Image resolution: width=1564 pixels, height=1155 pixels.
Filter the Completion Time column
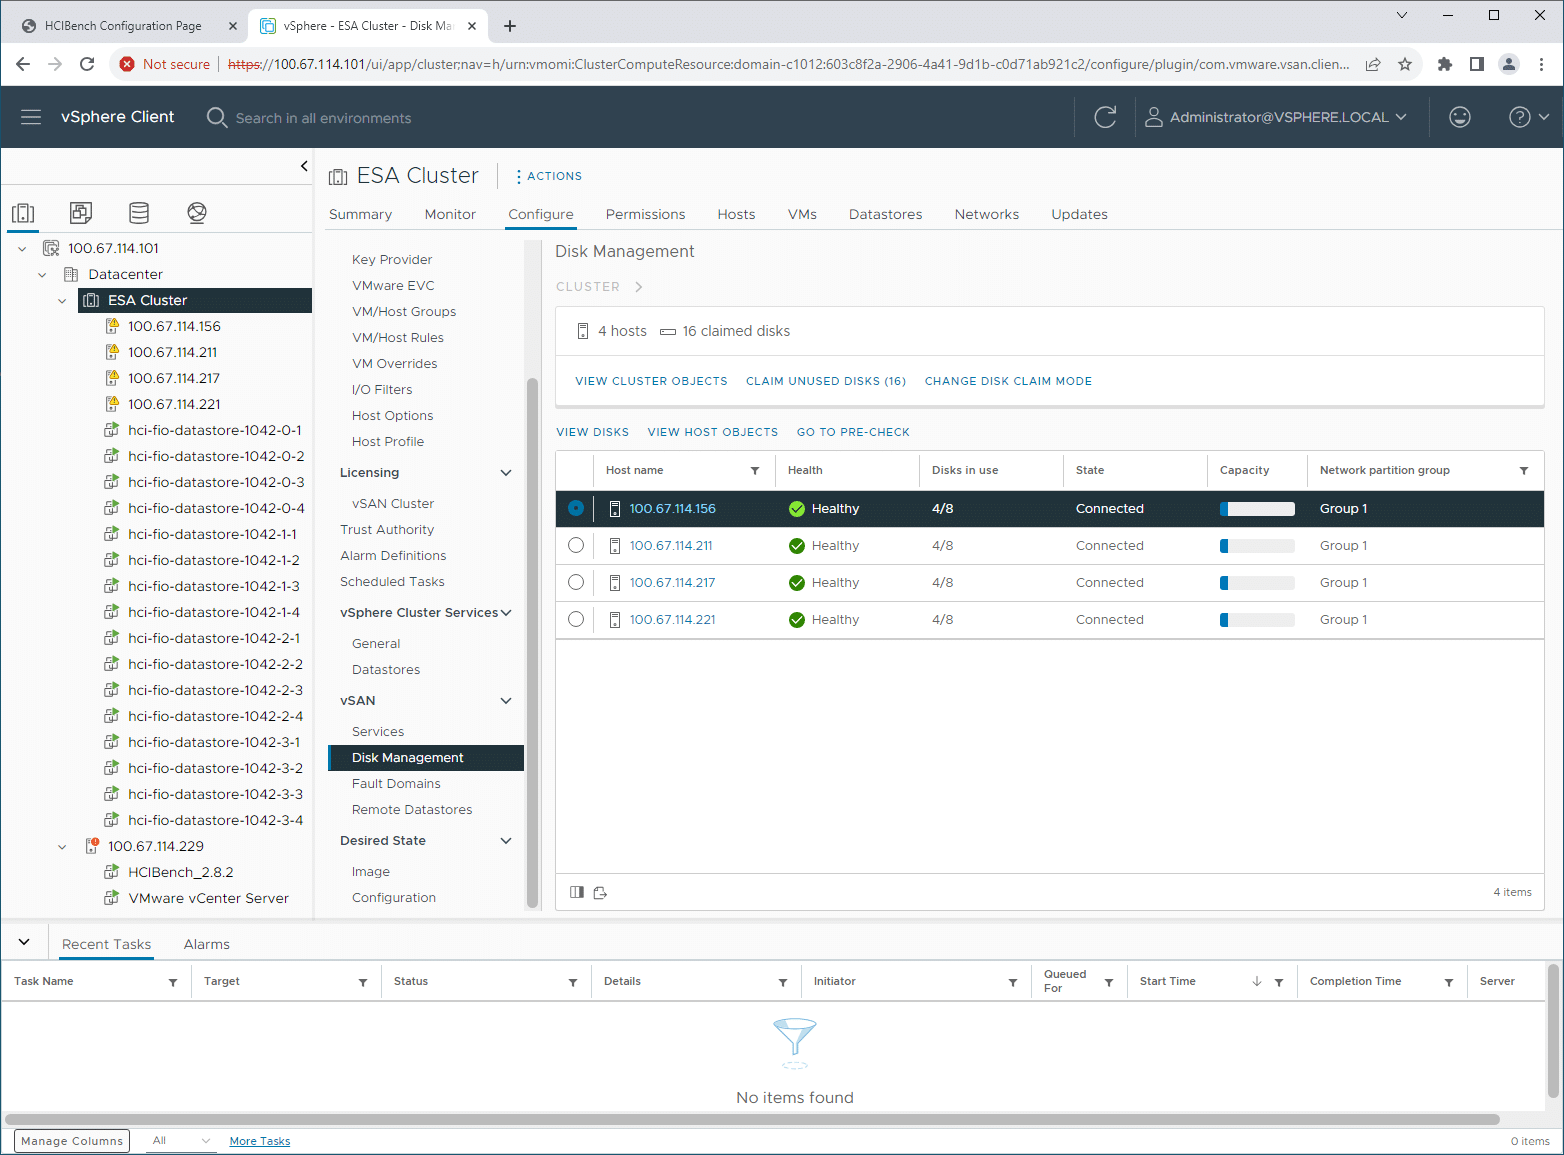click(1449, 982)
